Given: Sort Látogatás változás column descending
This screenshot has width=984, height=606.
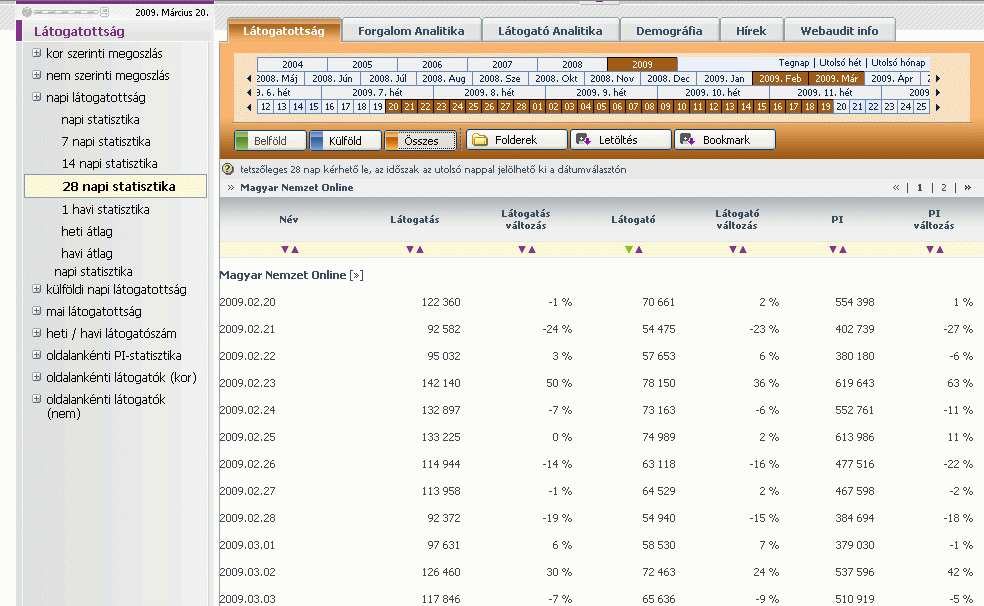Looking at the screenshot, I should [x=521, y=250].
